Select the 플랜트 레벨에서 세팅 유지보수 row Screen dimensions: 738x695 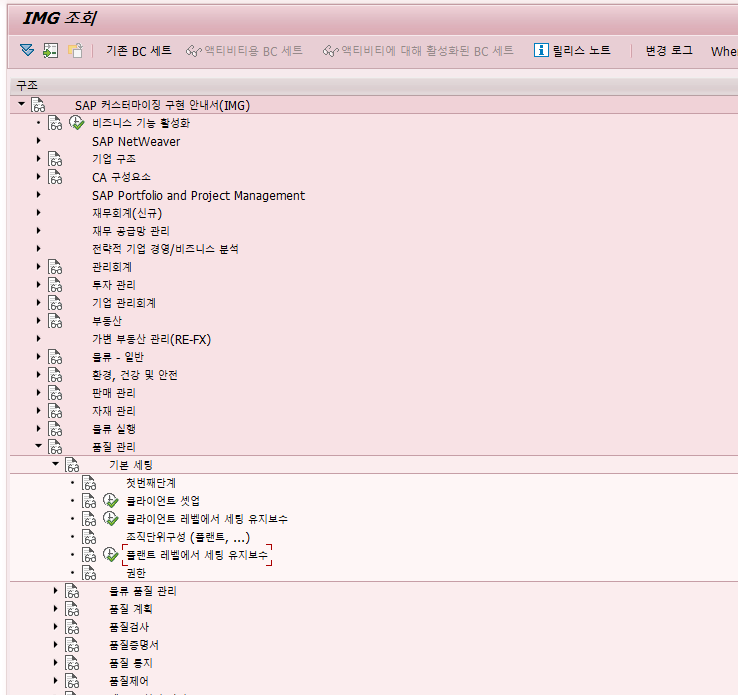click(x=197, y=555)
